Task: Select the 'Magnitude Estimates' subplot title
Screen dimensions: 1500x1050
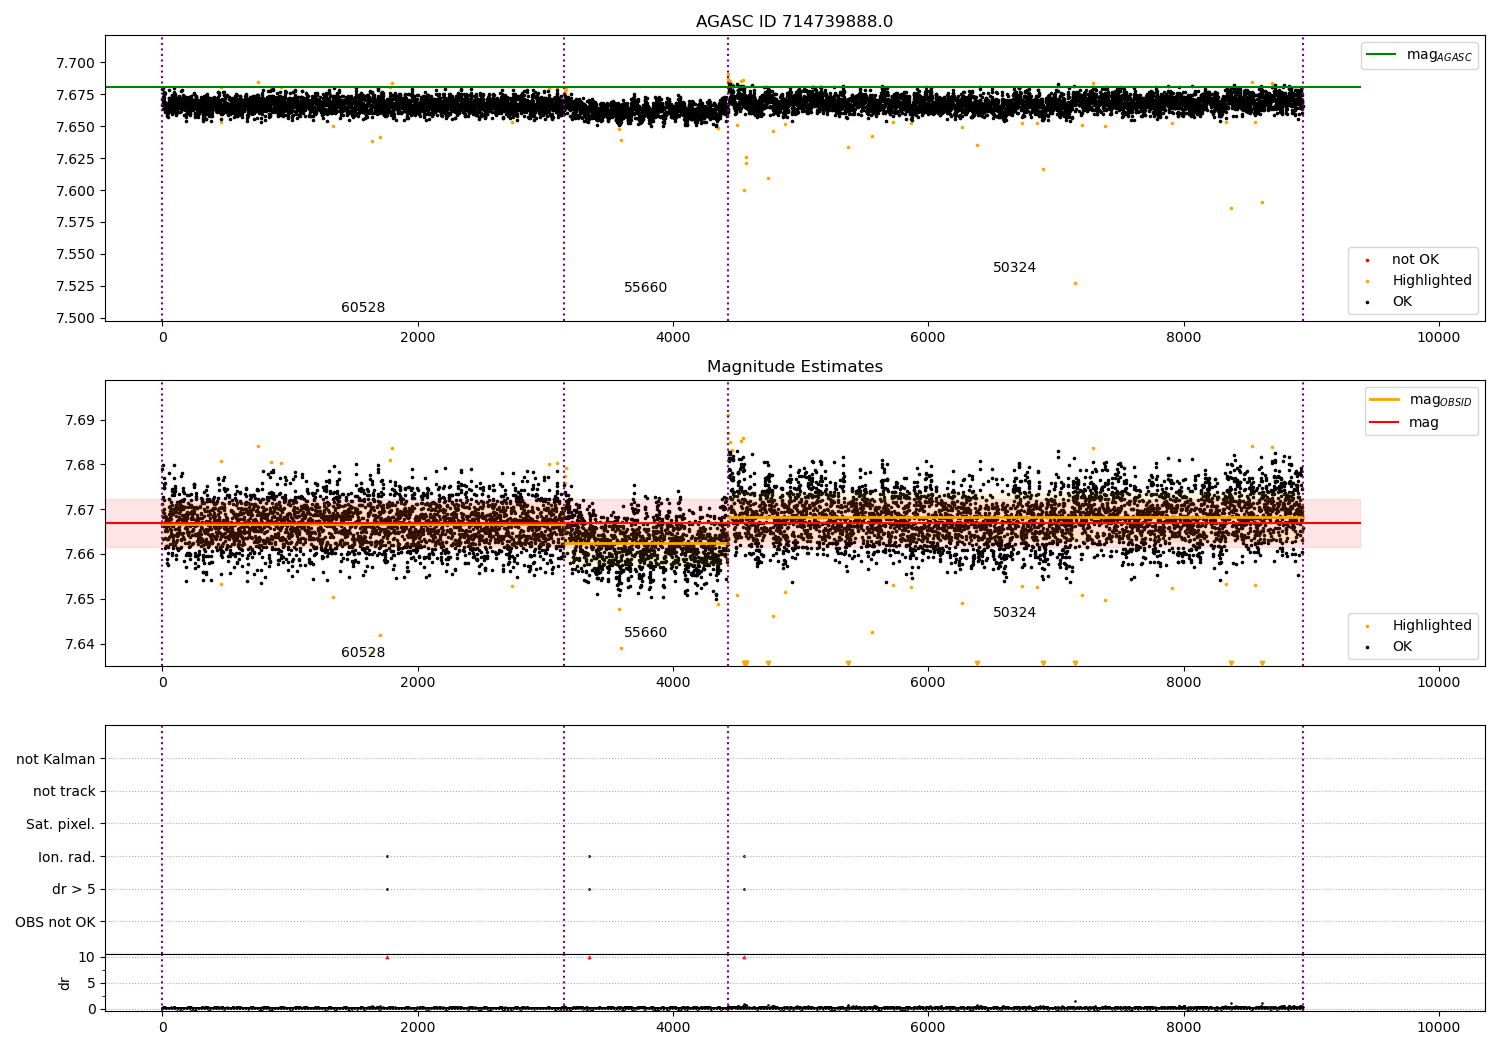Action: click(x=795, y=367)
